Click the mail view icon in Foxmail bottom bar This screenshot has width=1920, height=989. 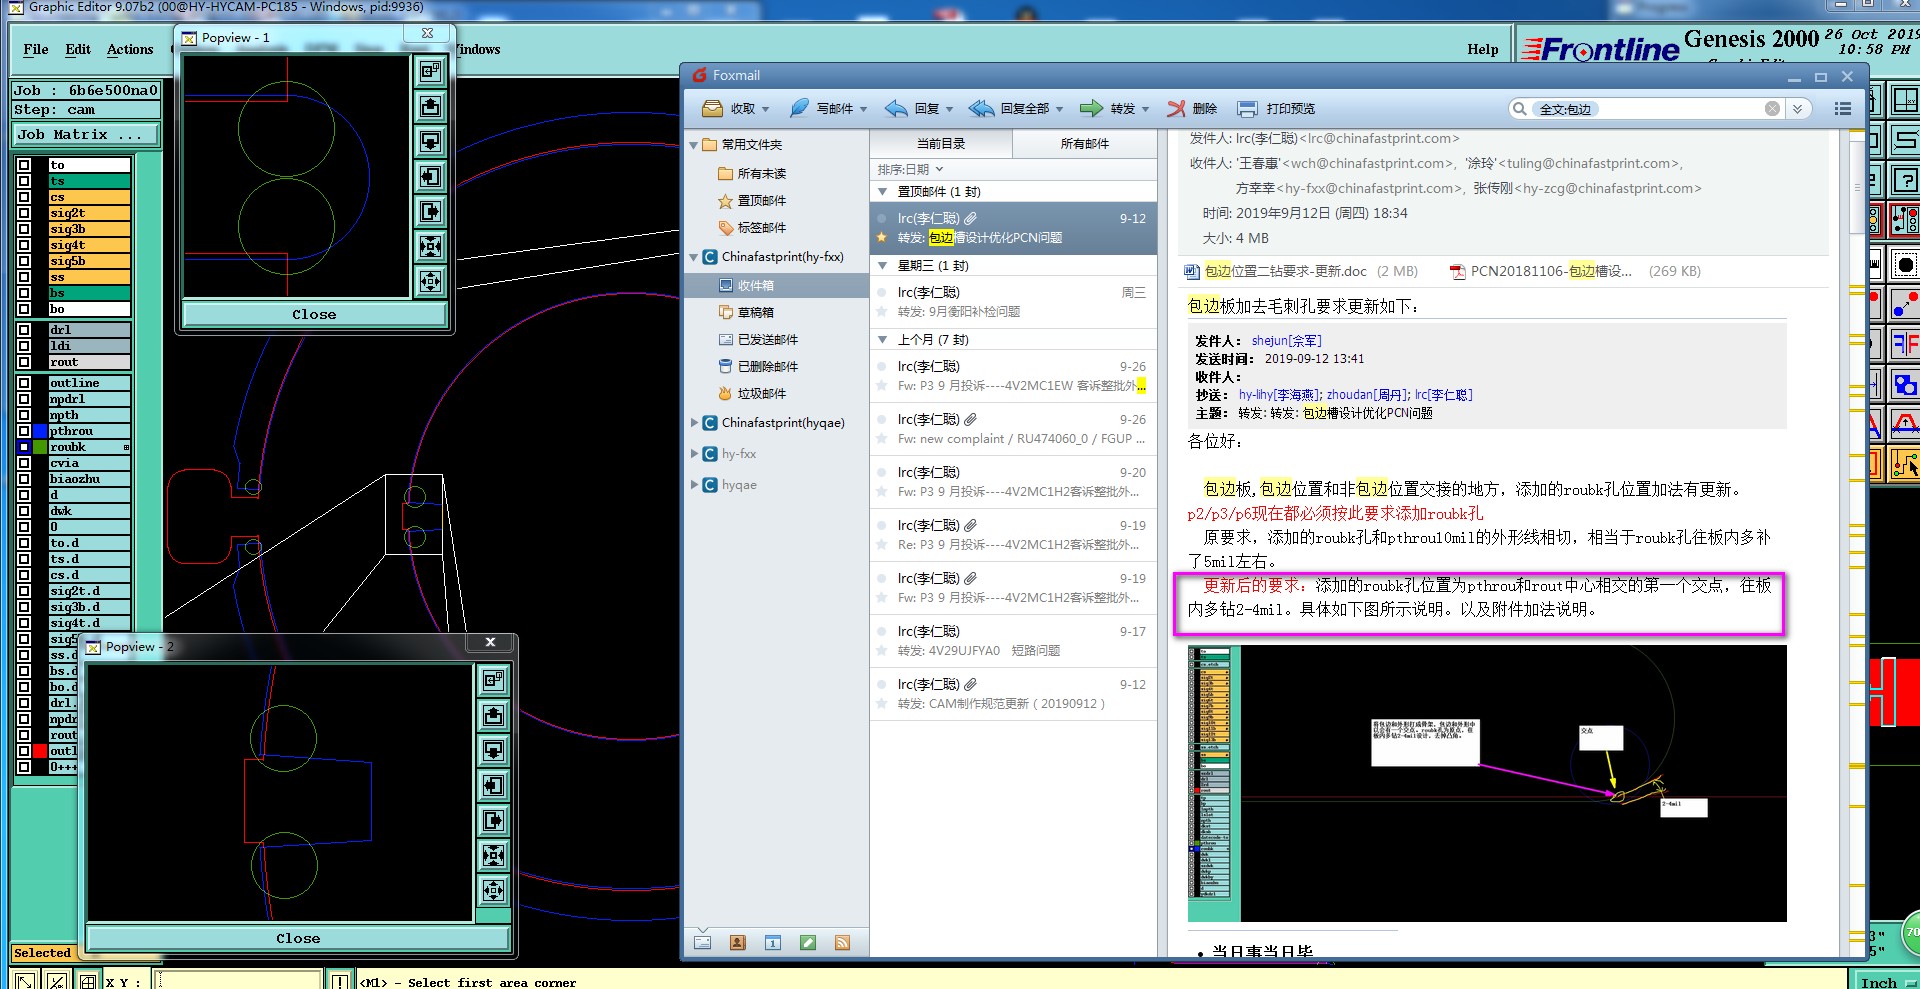tap(703, 942)
